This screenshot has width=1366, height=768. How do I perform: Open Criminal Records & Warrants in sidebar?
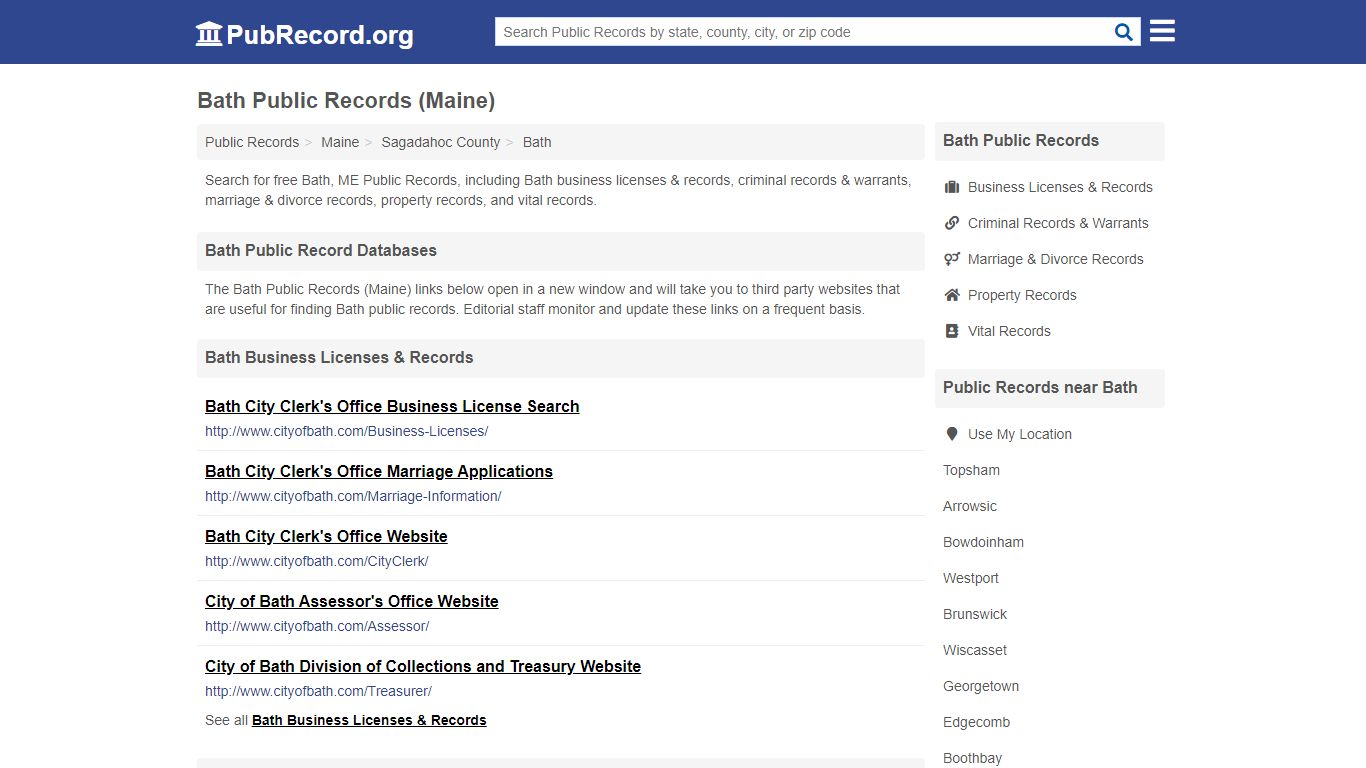(x=1058, y=223)
